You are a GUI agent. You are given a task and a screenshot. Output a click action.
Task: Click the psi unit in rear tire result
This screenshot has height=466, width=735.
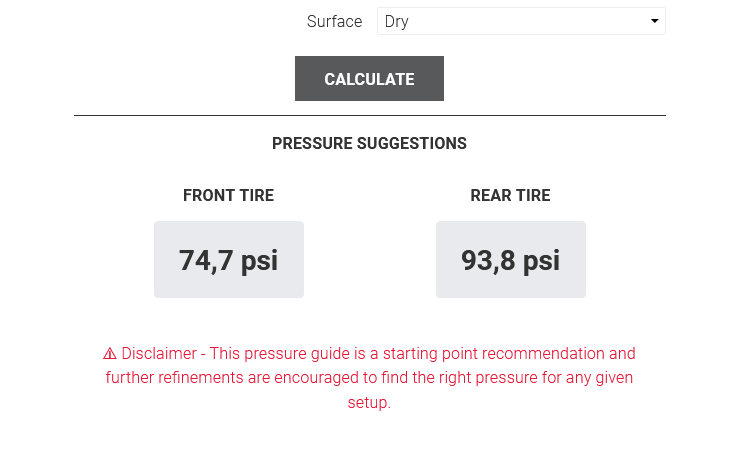tap(540, 260)
